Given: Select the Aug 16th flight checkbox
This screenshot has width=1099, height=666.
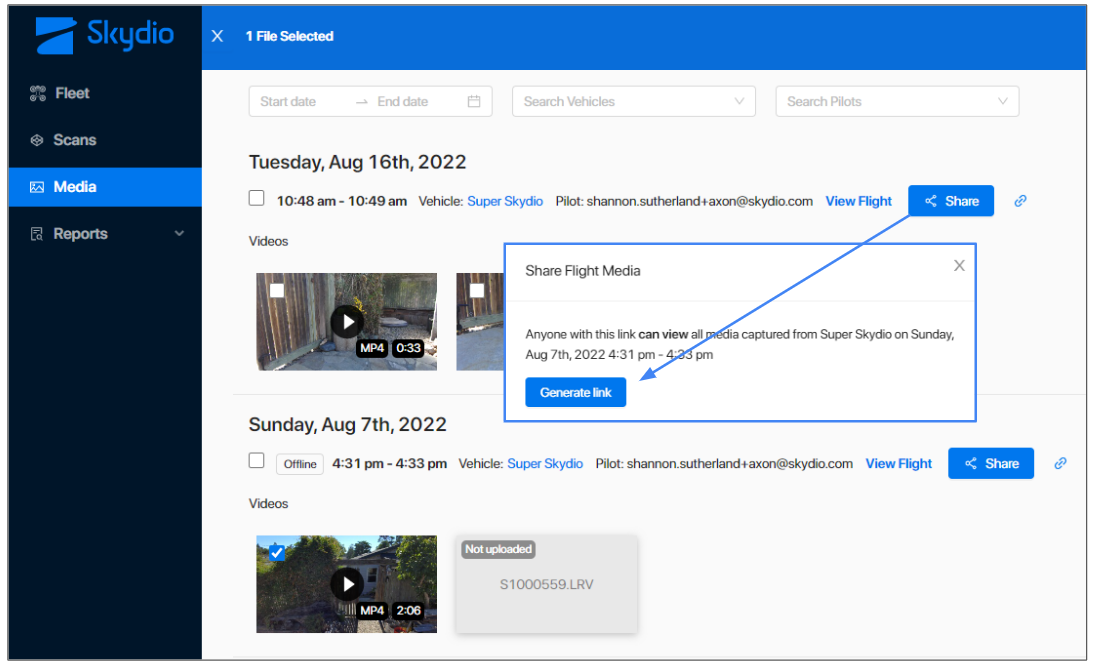Looking at the screenshot, I should [257, 199].
